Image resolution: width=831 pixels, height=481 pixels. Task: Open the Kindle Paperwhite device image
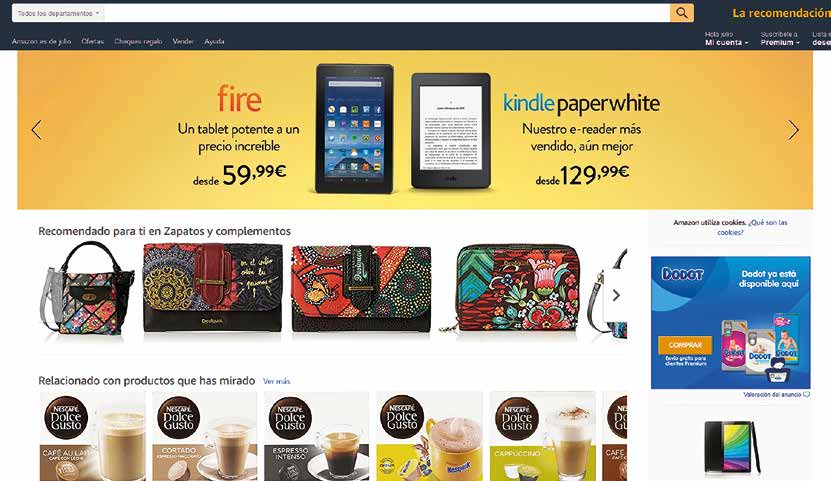click(451, 131)
